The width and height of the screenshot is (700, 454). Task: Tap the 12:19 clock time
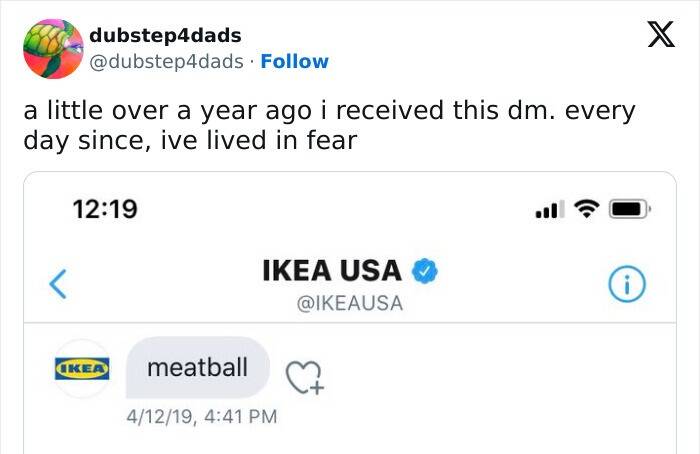point(105,210)
